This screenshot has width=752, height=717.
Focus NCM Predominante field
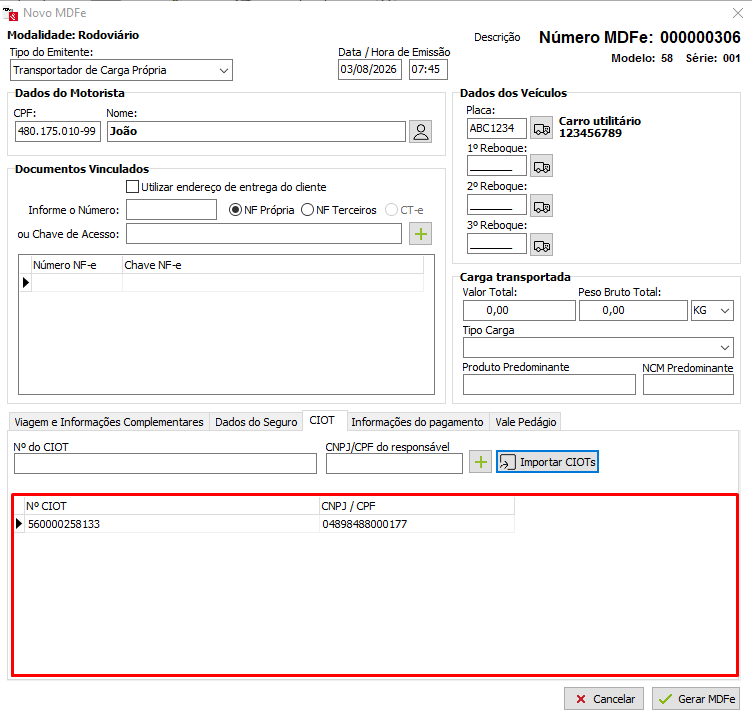pyautogui.click(x=688, y=385)
